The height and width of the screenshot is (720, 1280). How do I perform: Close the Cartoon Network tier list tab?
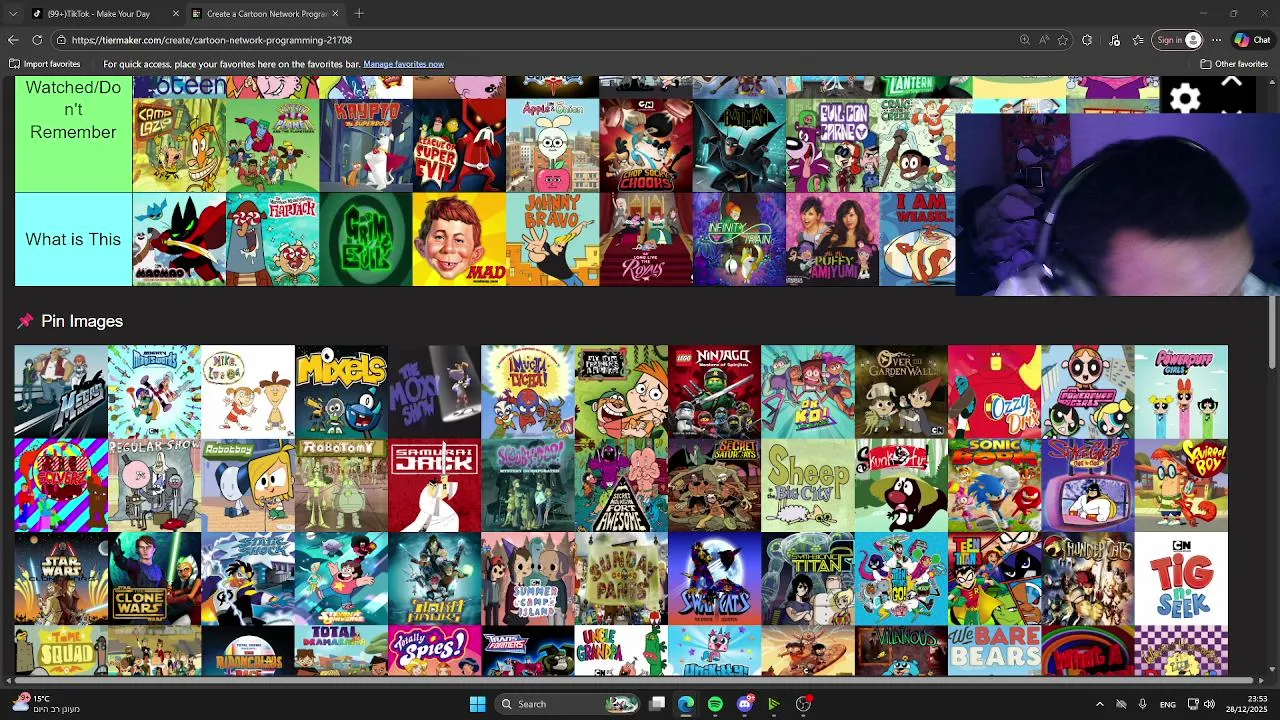(x=335, y=14)
